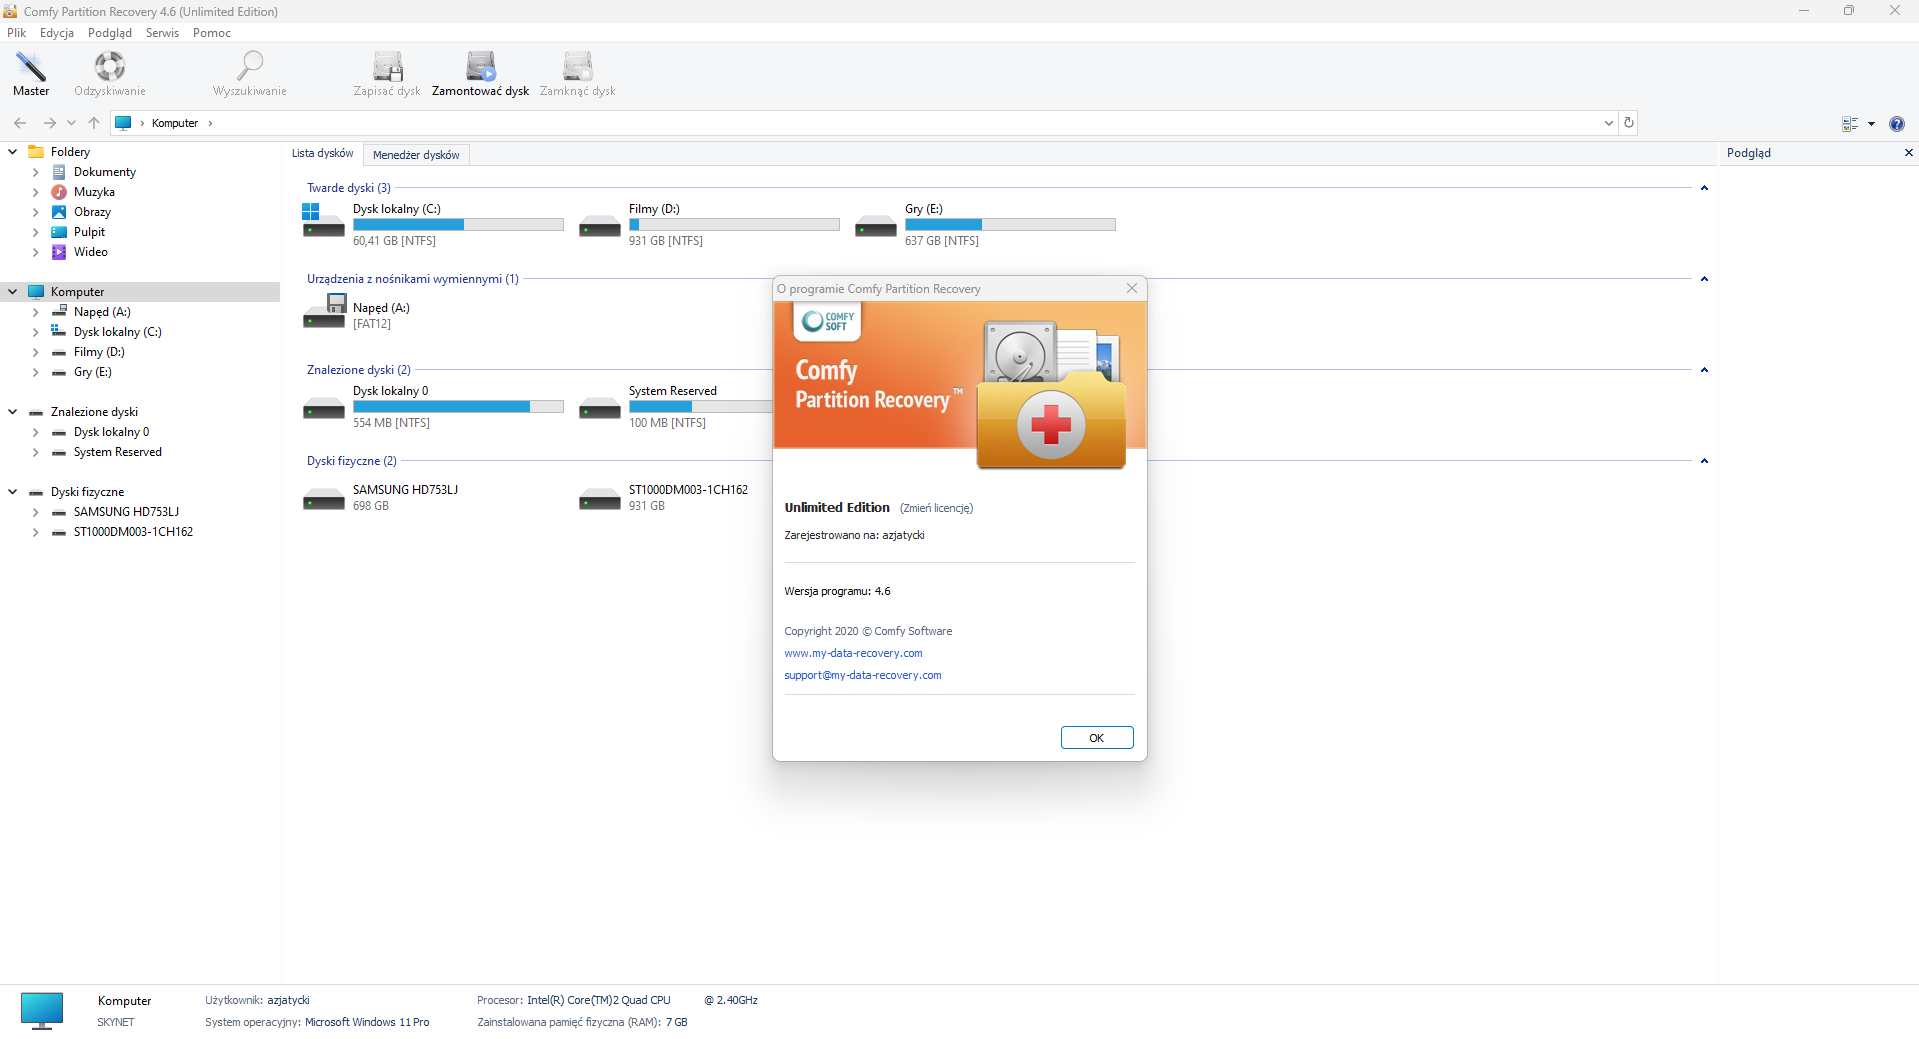Screen dimensions: 1919x1039
Task: Collapse the Dyski fizyczne tree node
Action: [13, 492]
